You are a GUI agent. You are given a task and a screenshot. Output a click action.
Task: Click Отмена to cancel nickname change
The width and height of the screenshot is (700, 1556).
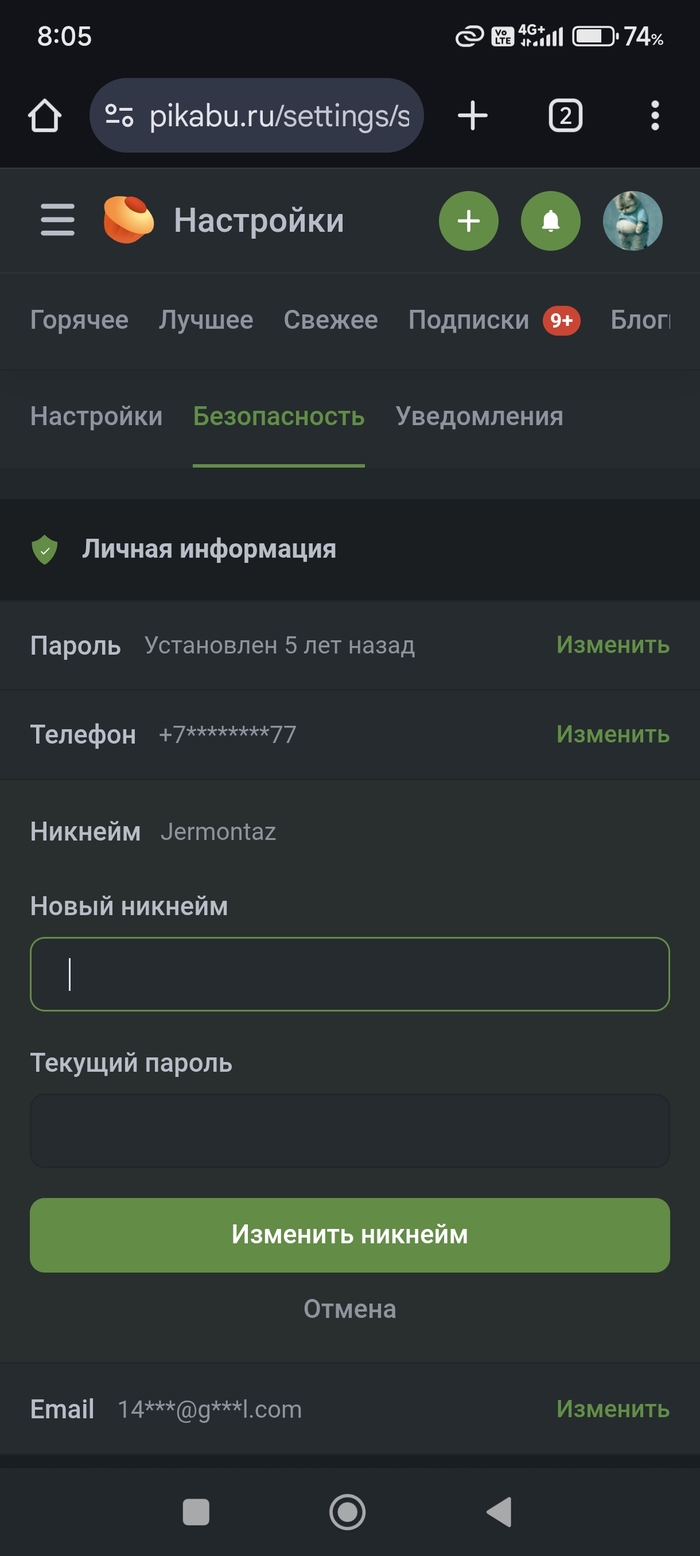click(350, 1309)
